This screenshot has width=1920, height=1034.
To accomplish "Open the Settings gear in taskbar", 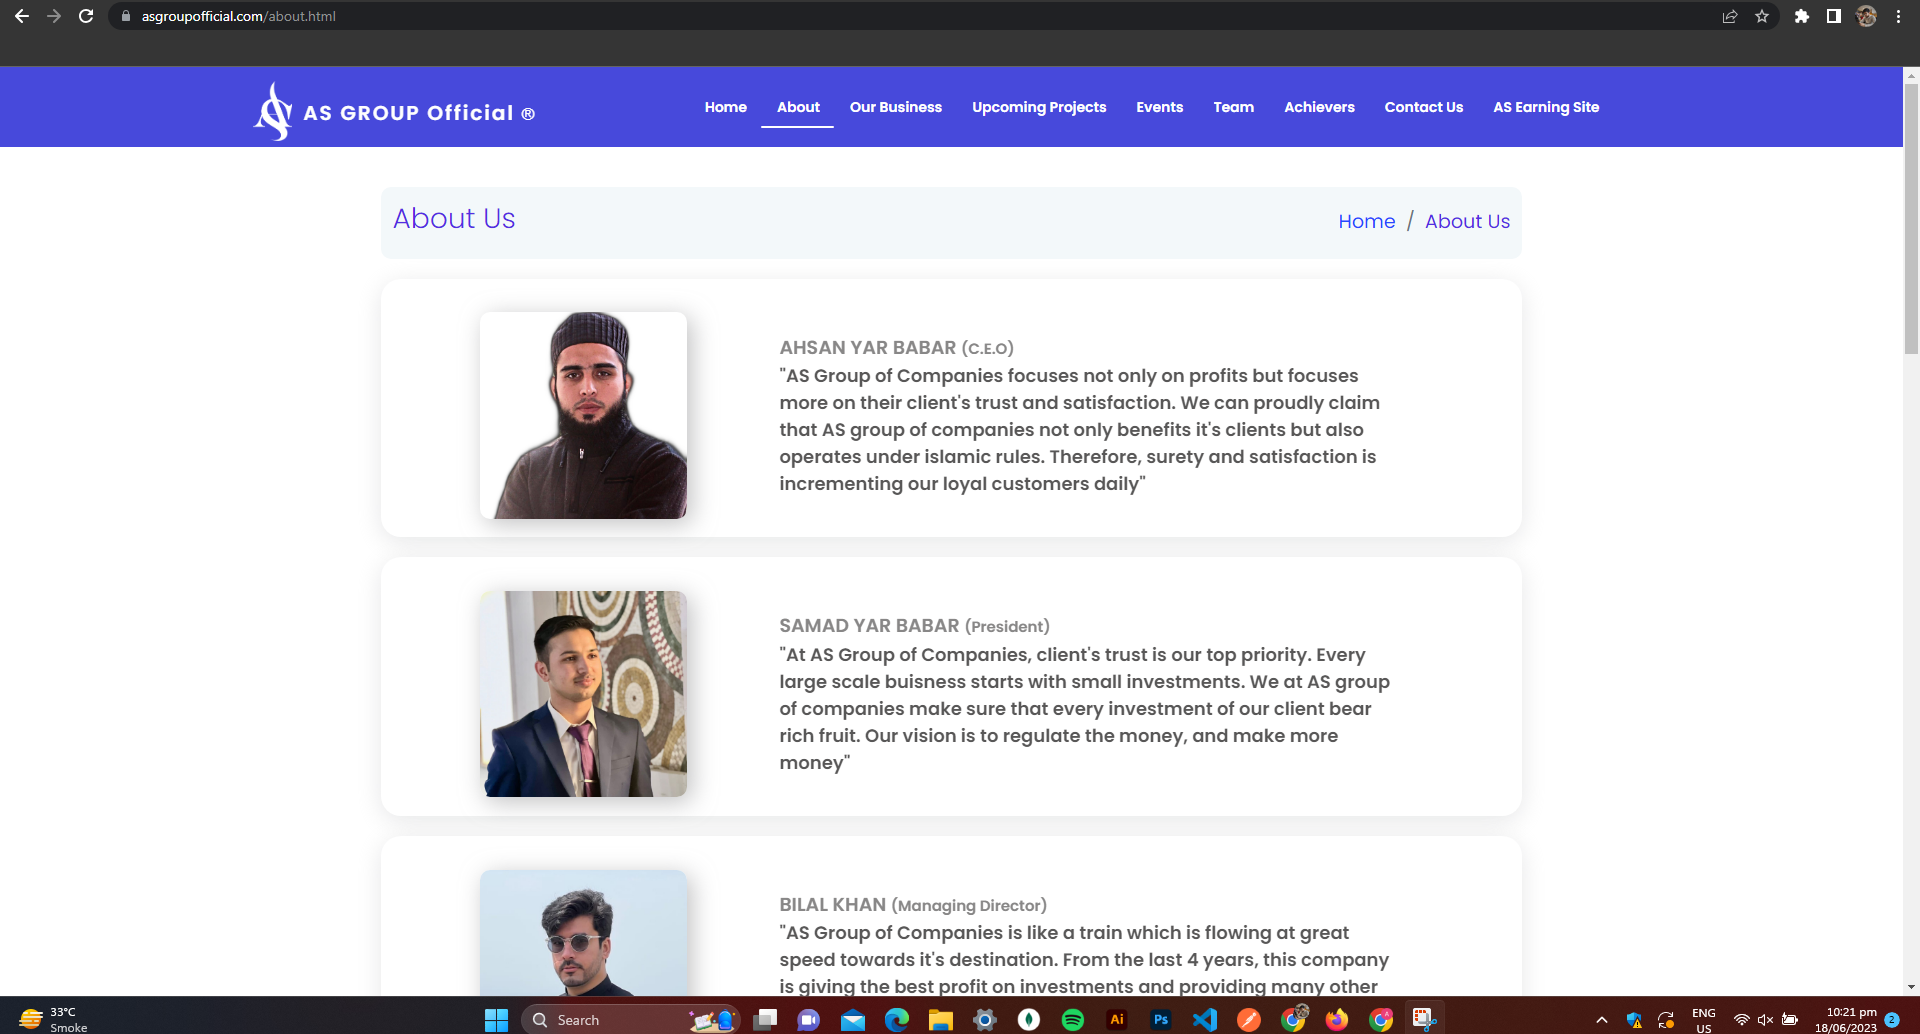I will [985, 1020].
